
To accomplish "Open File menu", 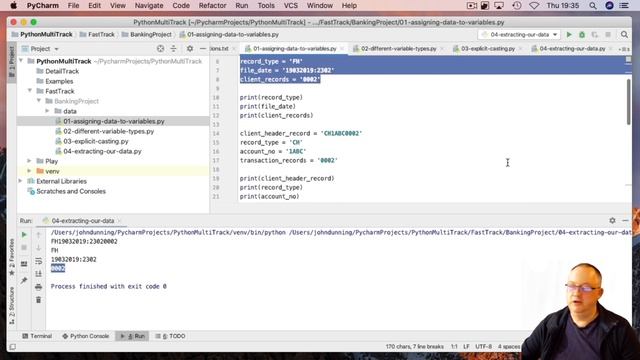I will click(x=73, y=6).
